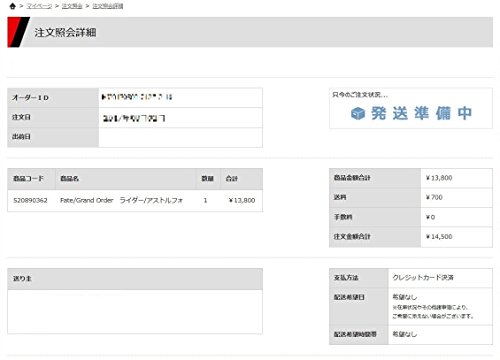Click the ¥13,800 total in product row
The width and height of the screenshot is (500, 360).
pos(242,200)
